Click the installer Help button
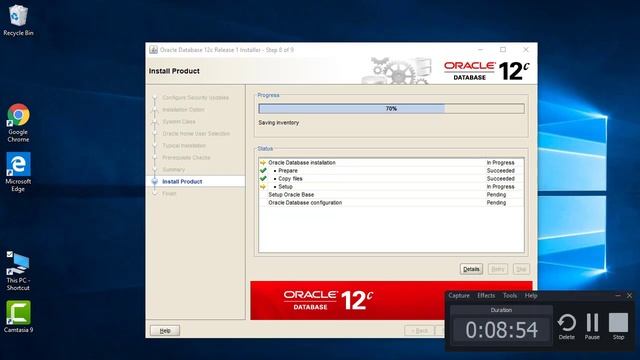 [x=165, y=331]
